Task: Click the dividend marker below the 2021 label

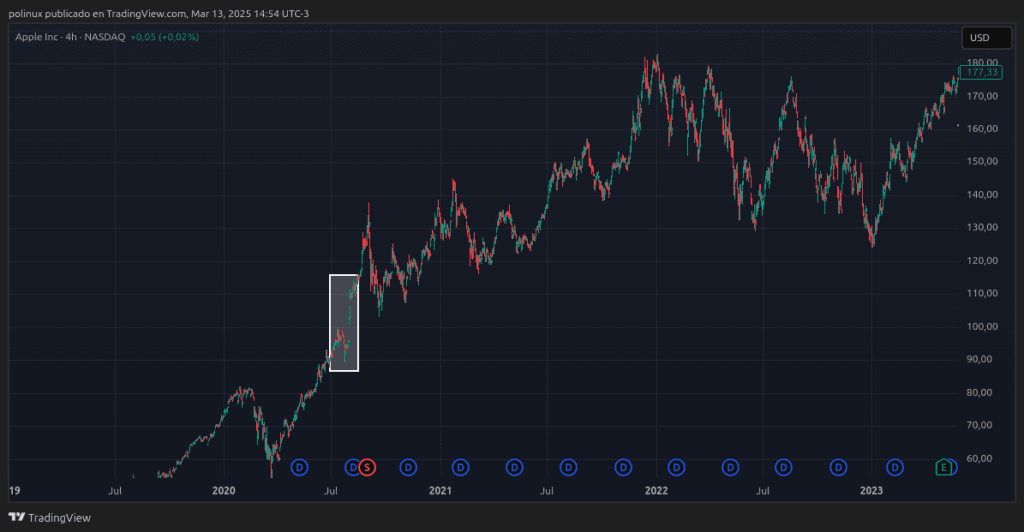Action: [461, 467]
